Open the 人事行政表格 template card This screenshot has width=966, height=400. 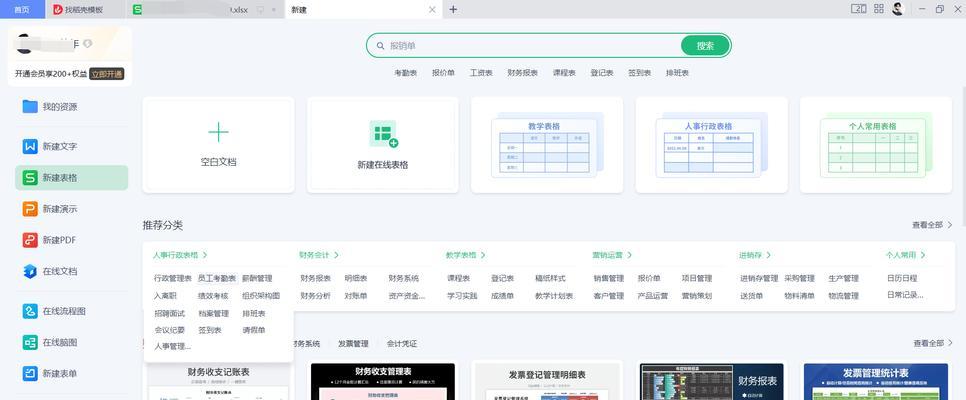(712, 145)
